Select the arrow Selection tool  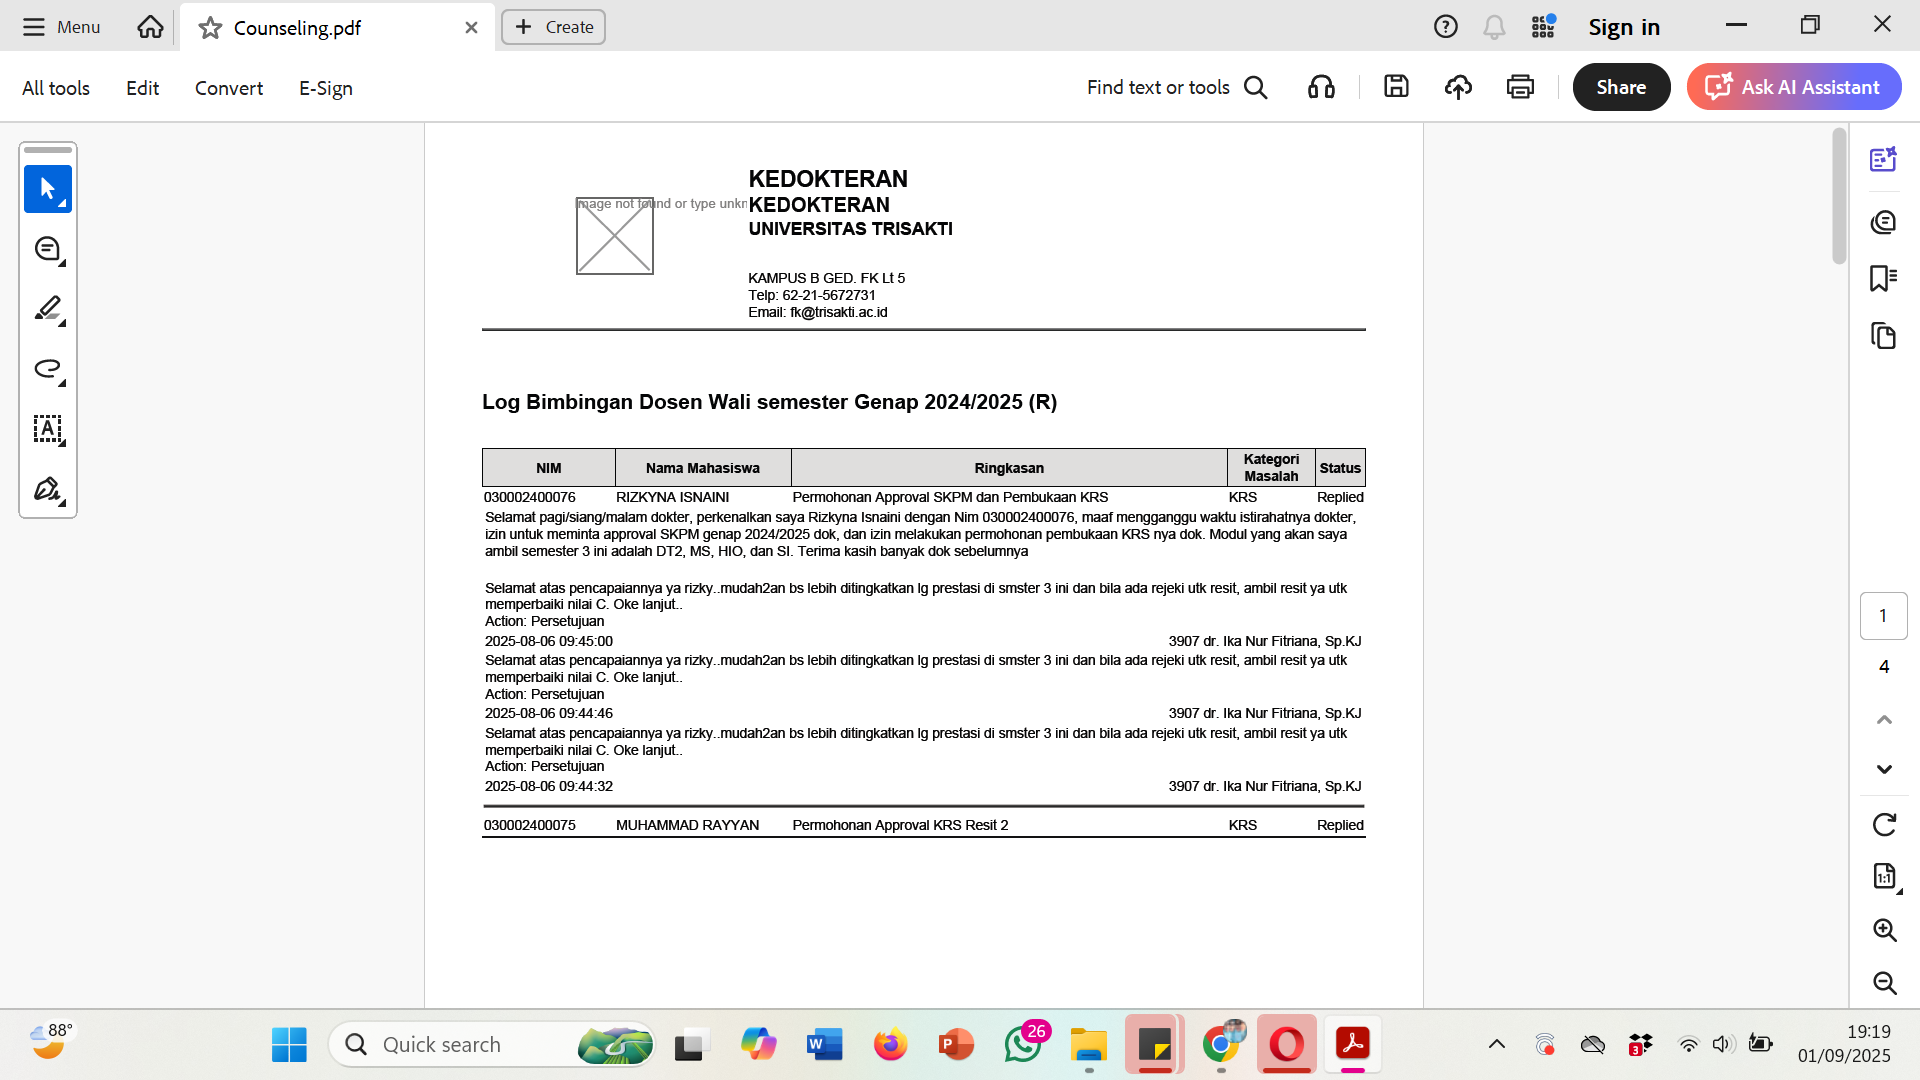48,189
